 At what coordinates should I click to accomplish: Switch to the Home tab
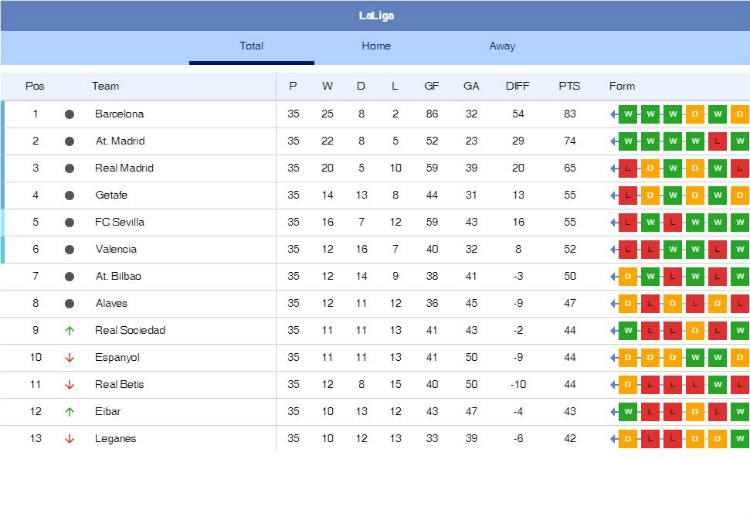(376, 46)
